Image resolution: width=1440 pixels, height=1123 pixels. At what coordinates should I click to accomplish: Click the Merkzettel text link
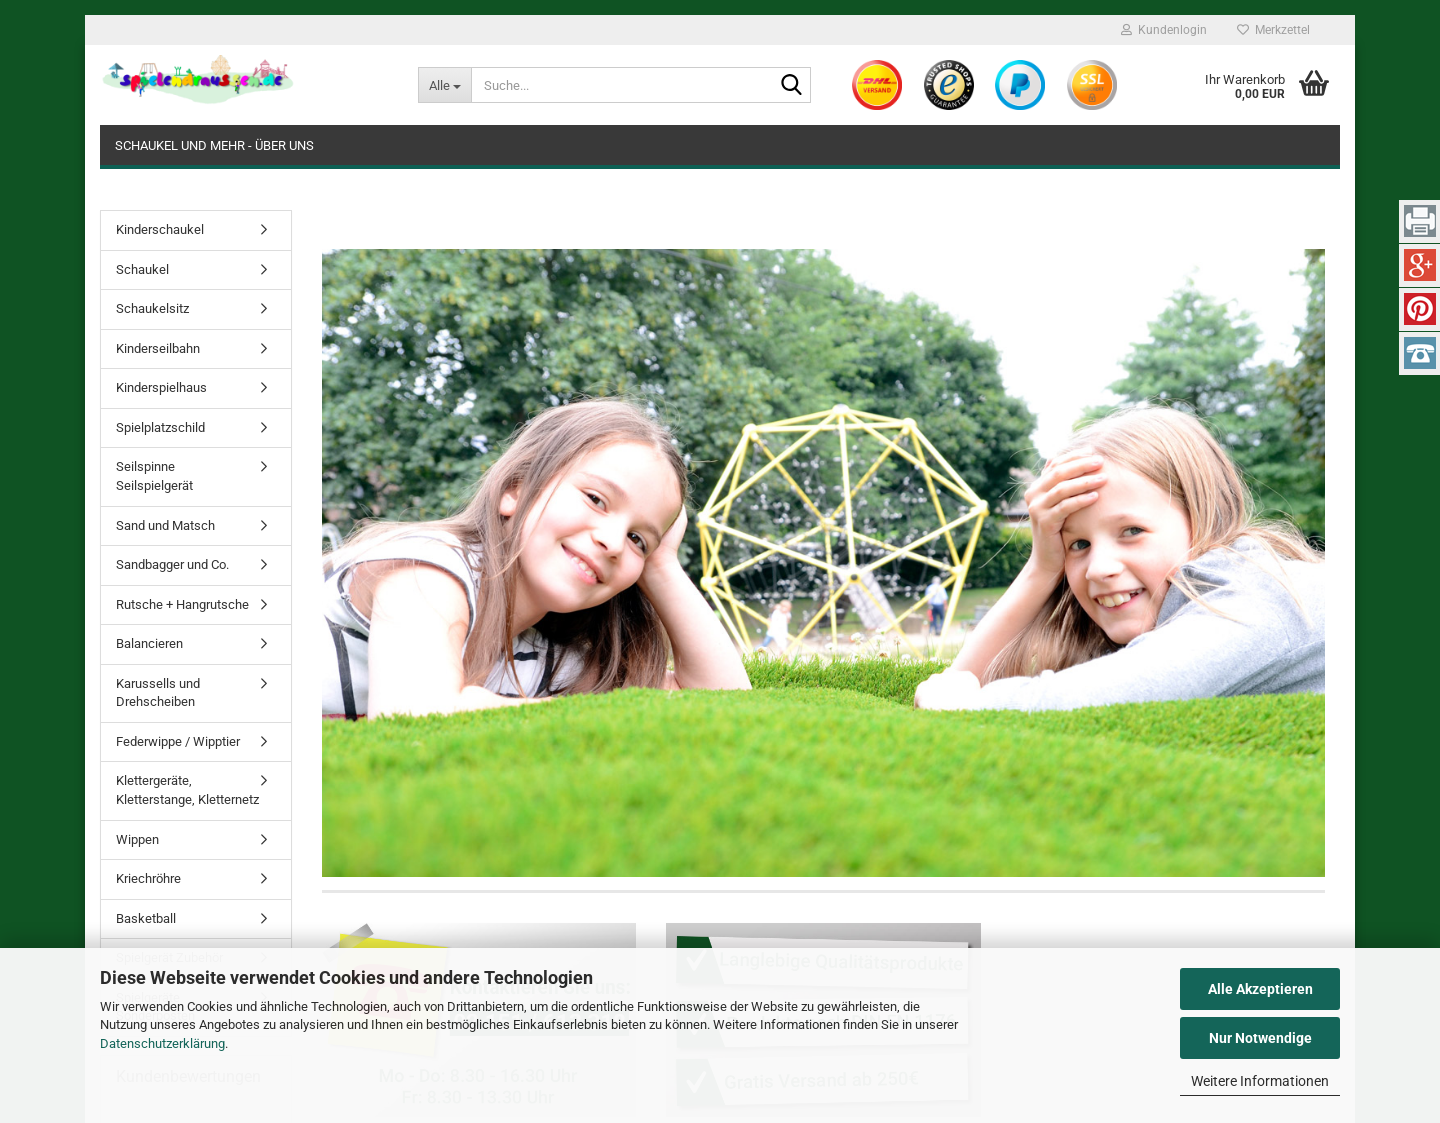tap(1282, 30)
